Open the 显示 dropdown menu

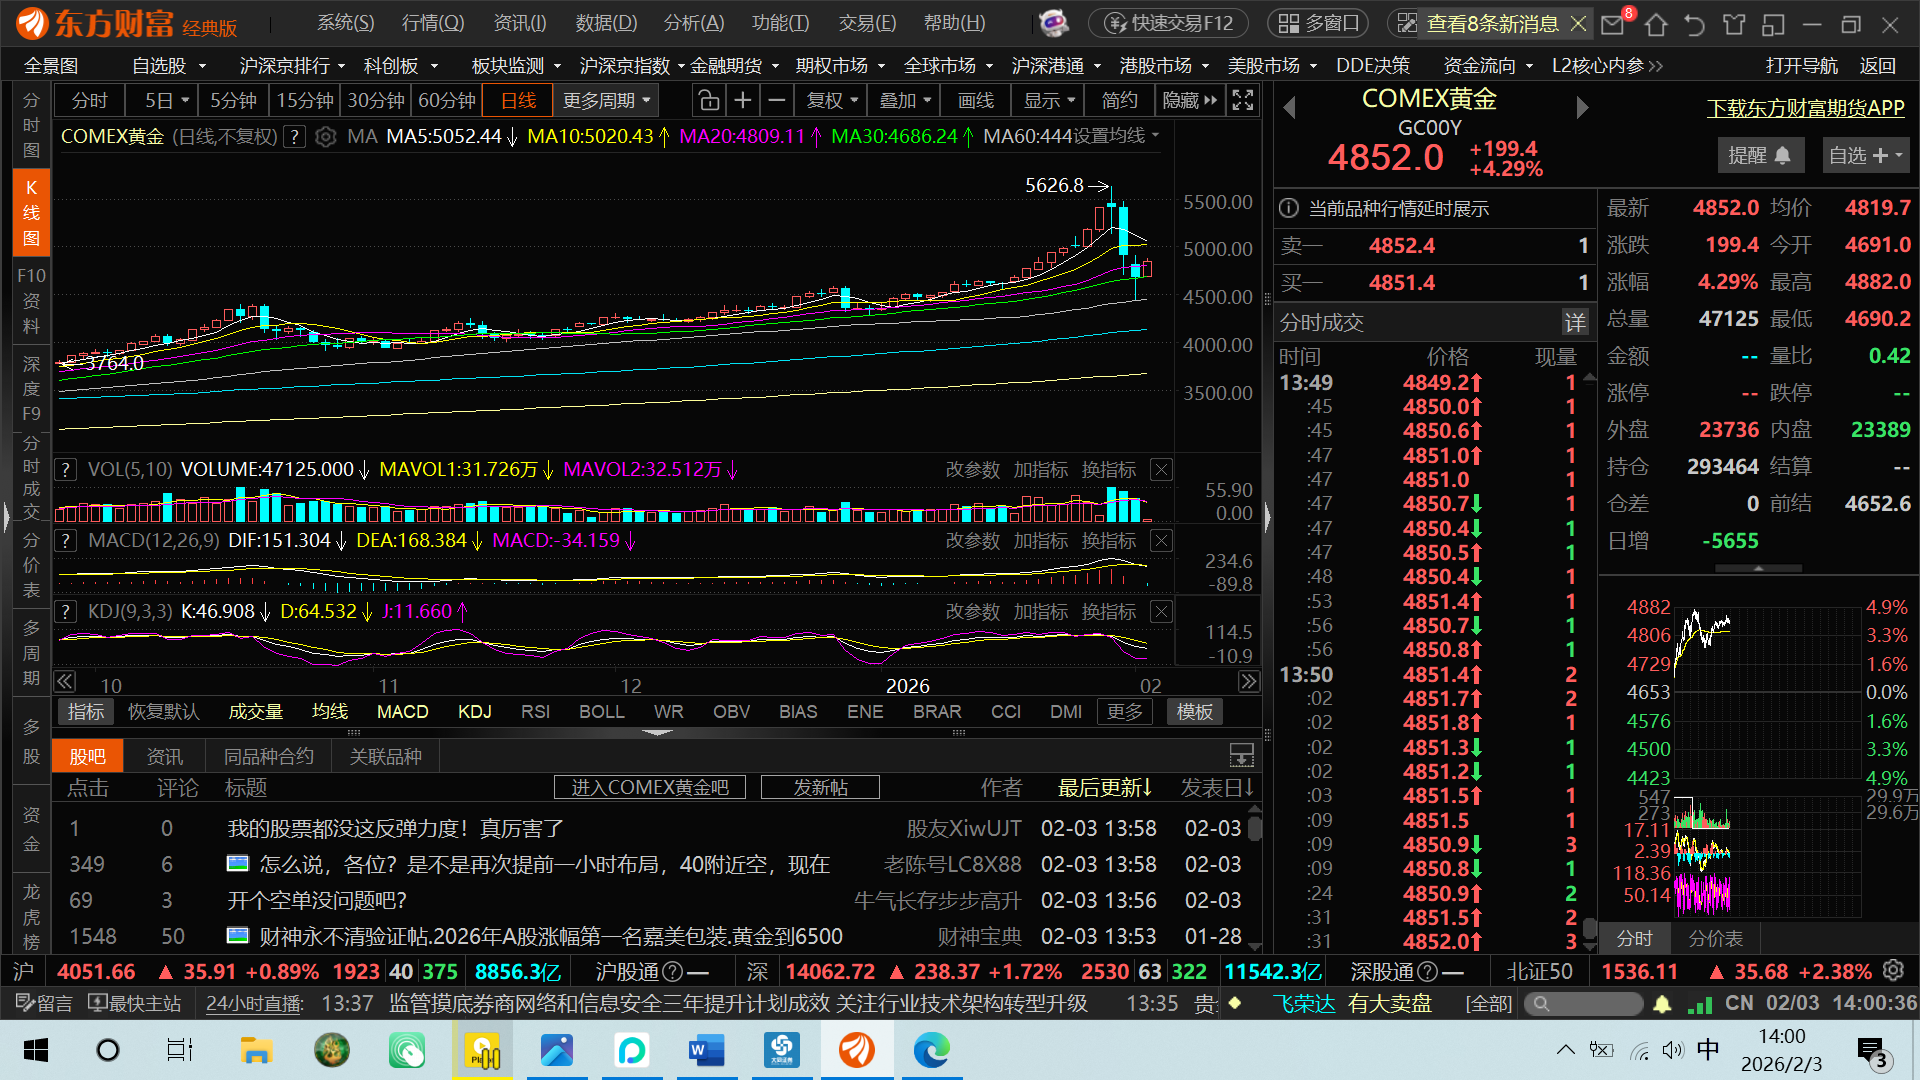[x=1048, y=100]
